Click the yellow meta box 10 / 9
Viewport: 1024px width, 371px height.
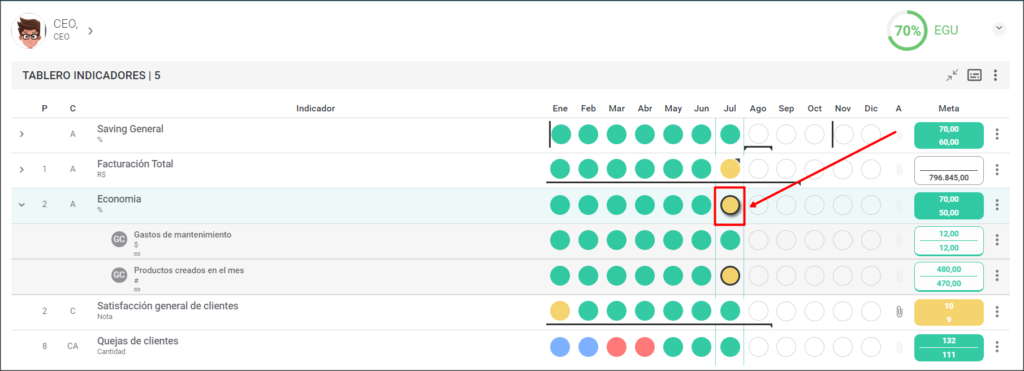click(x=949, y=312)
